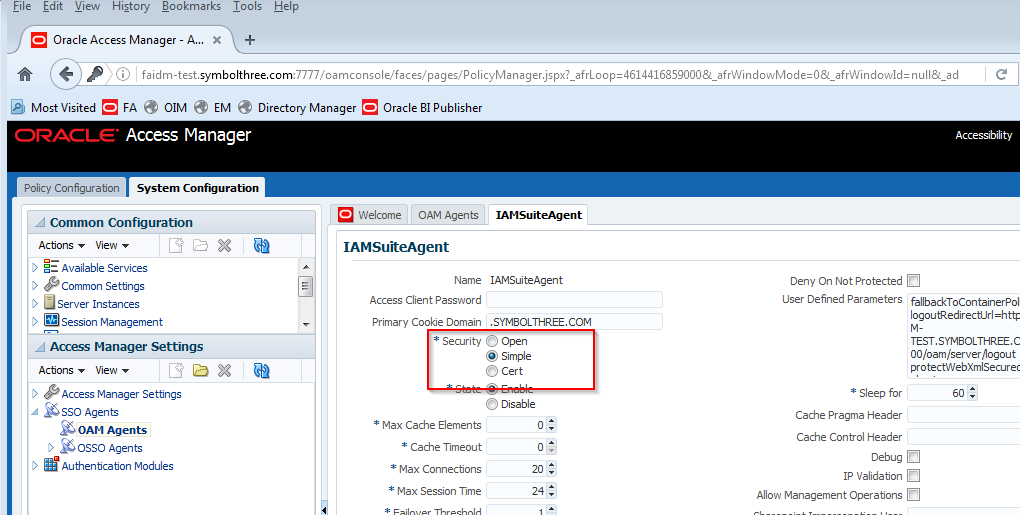Click the Access Client Password input field

point(574,300)
